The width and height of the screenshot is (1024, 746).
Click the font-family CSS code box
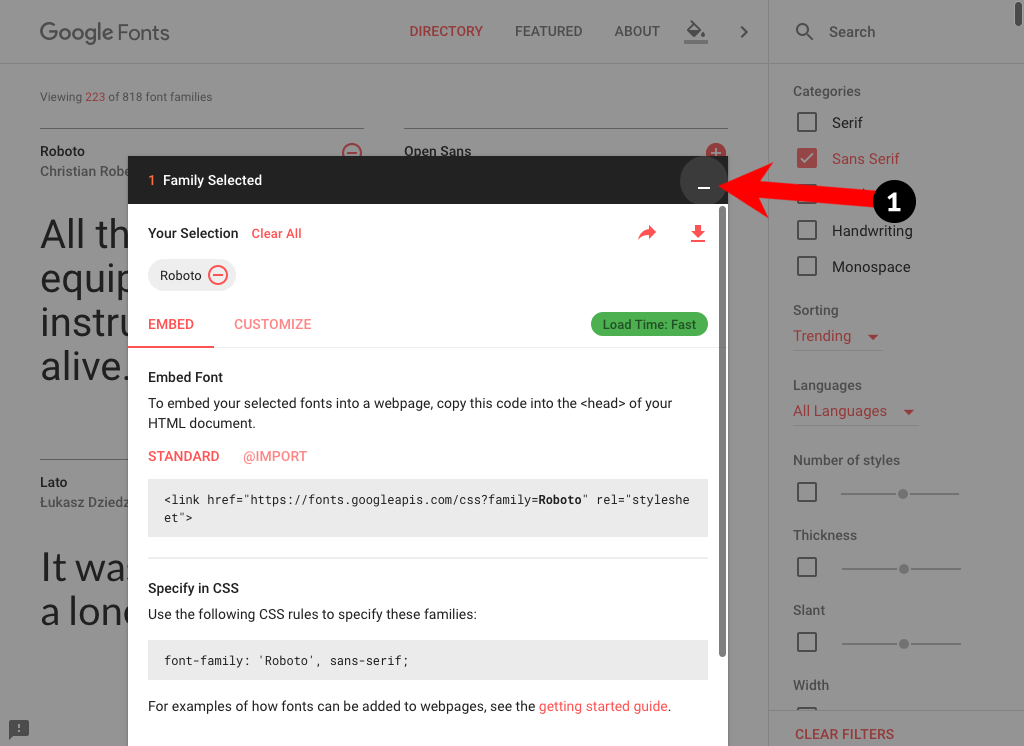428,660
